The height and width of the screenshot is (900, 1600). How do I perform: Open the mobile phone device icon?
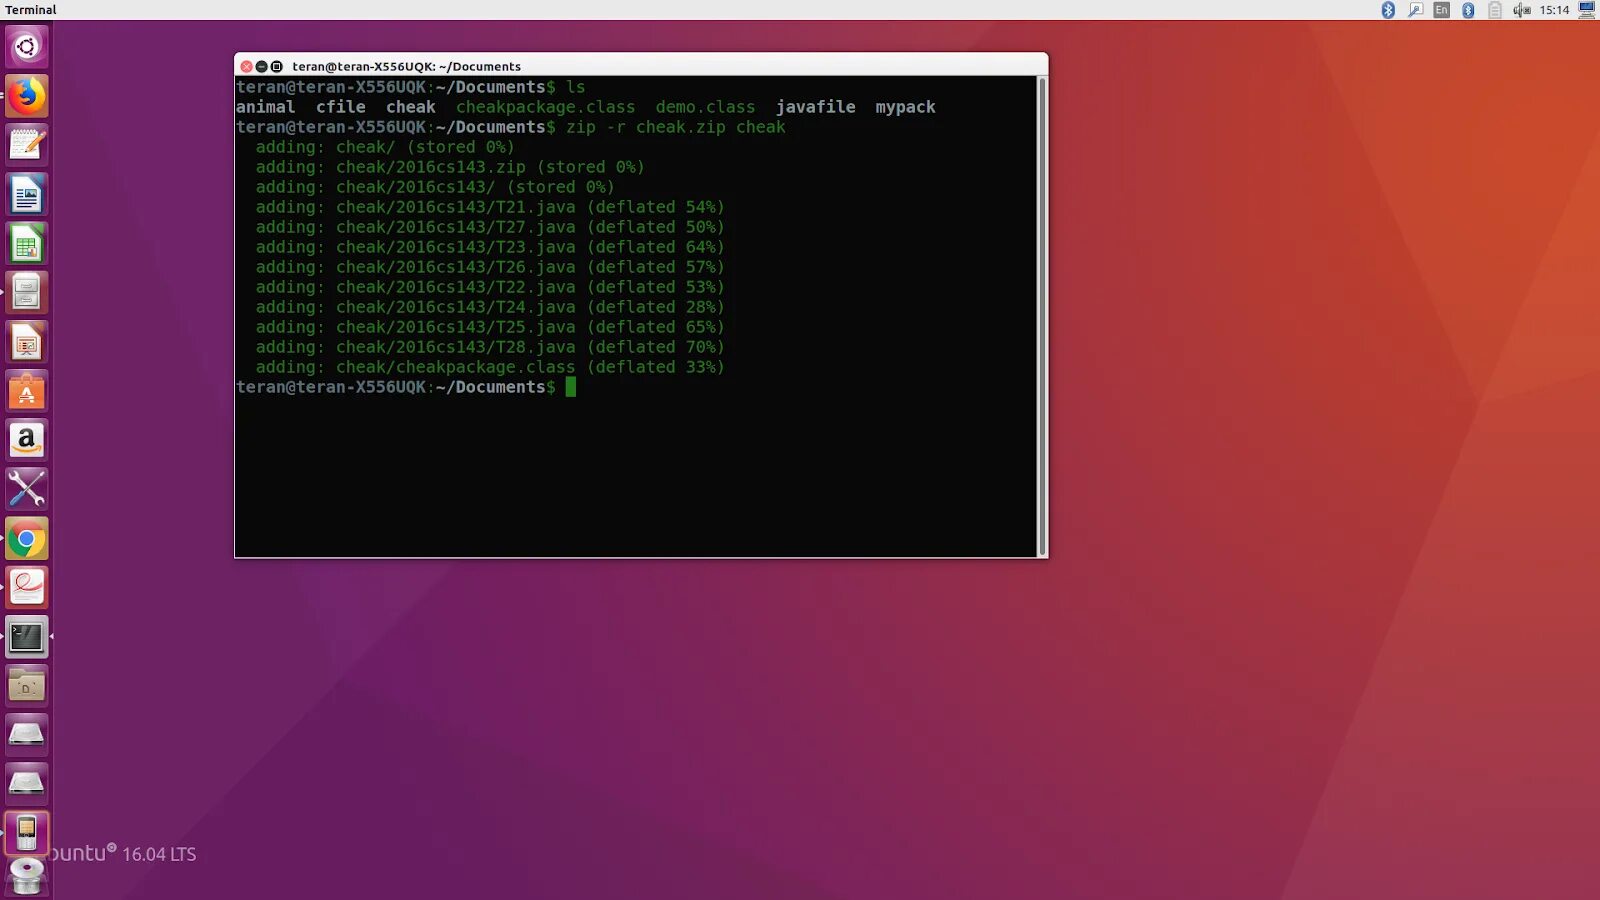[x=27, y=833]
